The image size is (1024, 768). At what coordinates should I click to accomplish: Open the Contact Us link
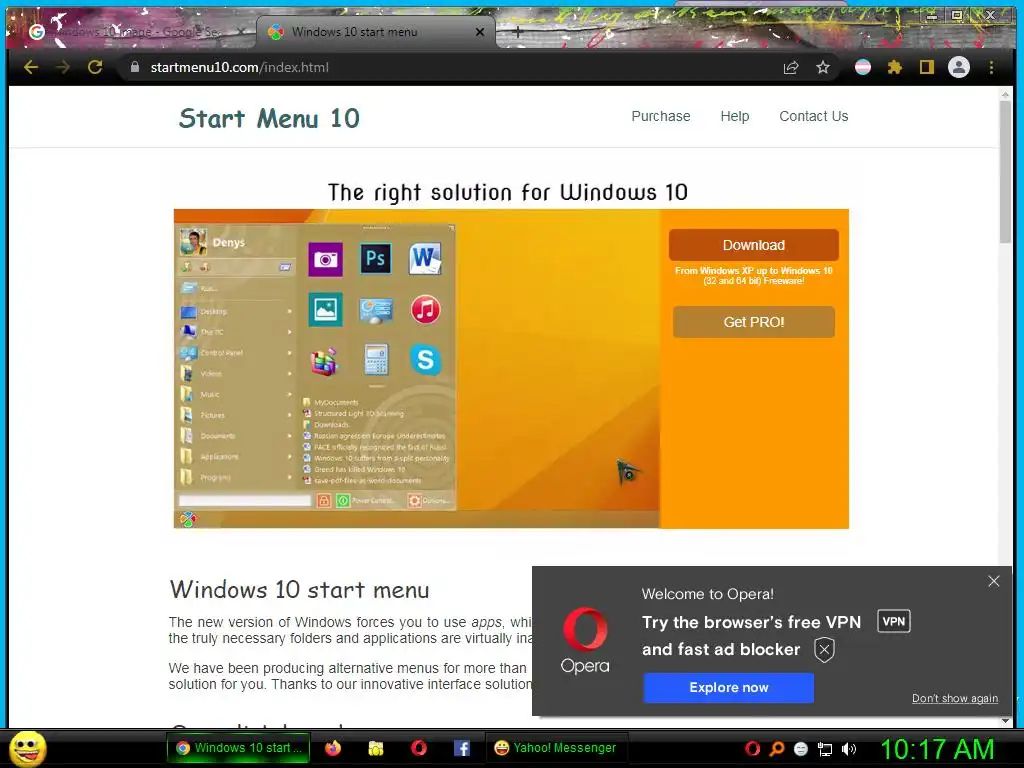point(814,116)
